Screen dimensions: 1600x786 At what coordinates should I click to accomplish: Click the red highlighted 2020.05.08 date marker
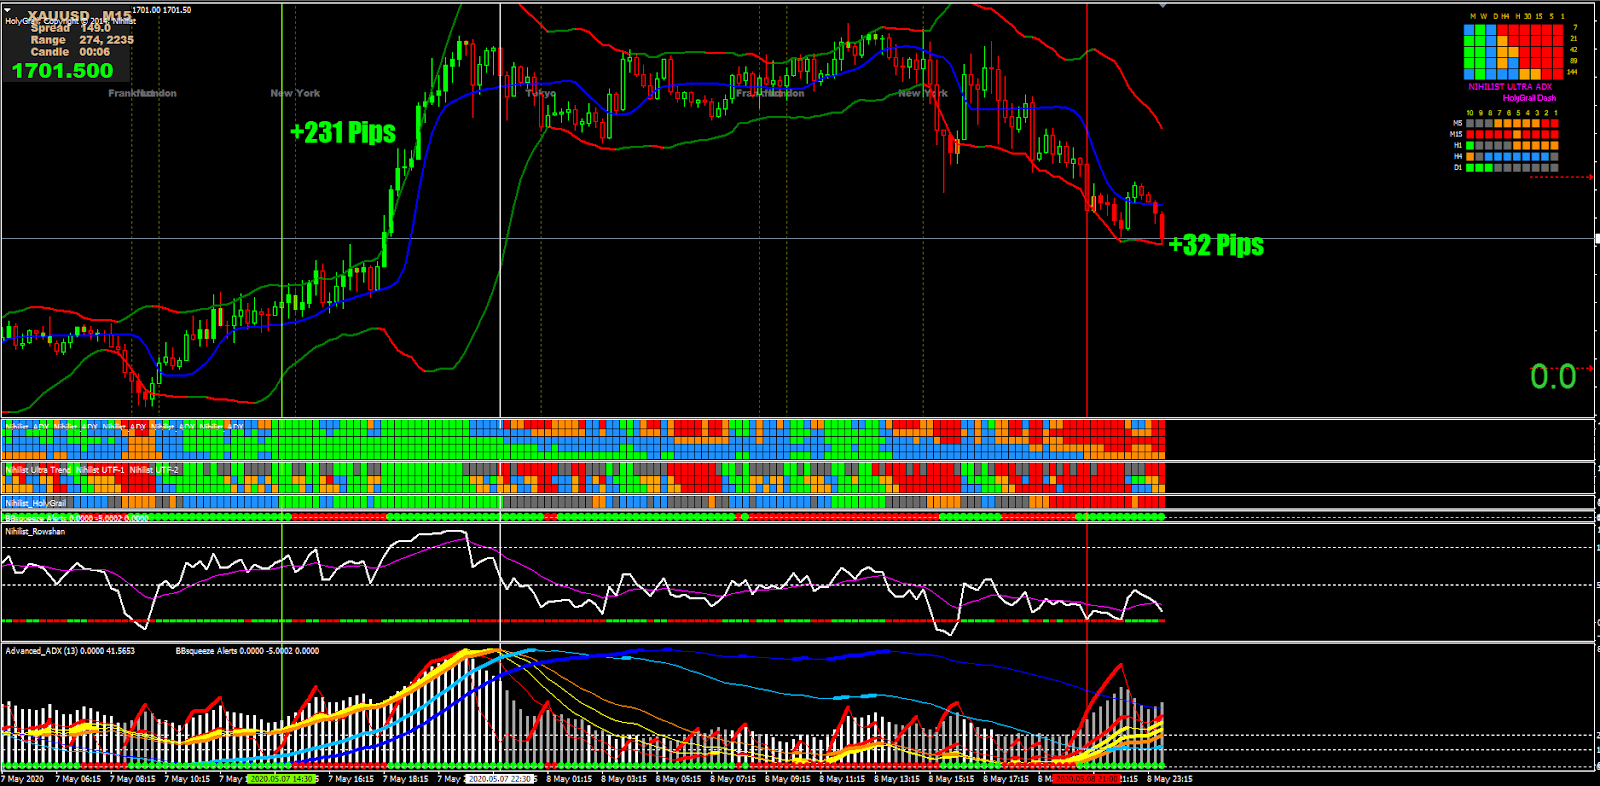pos(1086,779)
